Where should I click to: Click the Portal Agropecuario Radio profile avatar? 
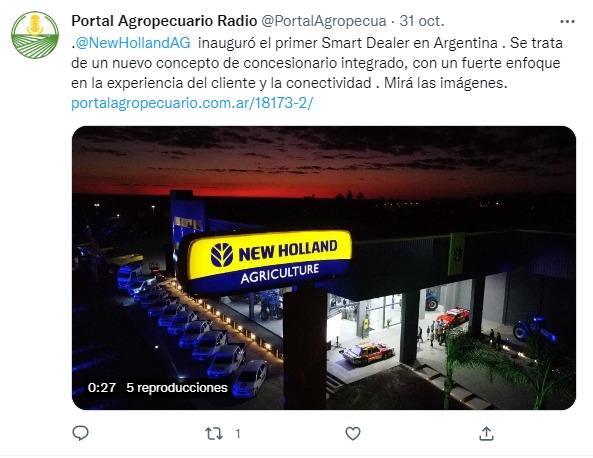pyautogui.click(x=35, y=35)
